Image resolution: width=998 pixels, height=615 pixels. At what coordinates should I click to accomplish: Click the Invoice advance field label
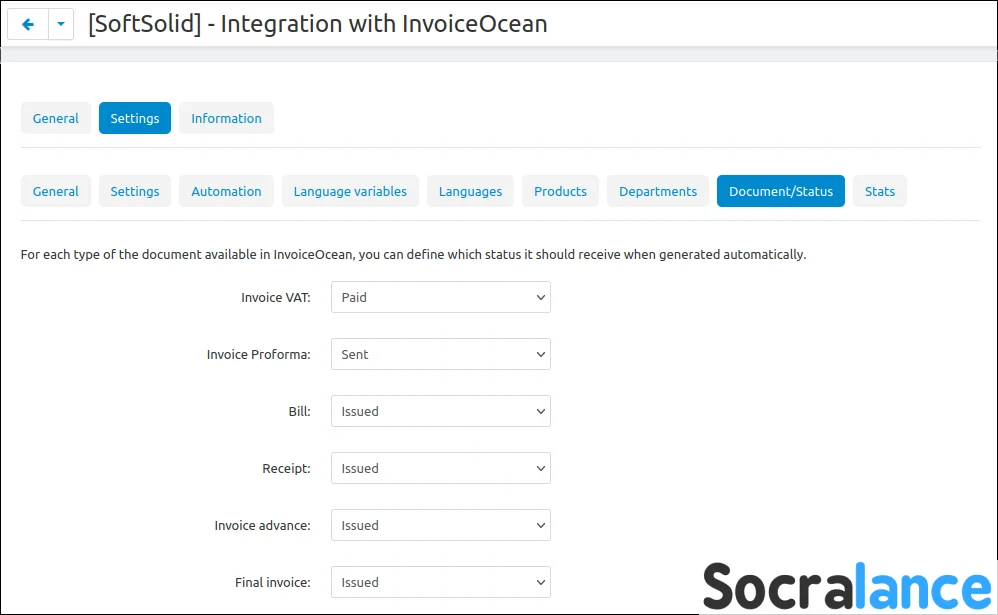262,525
